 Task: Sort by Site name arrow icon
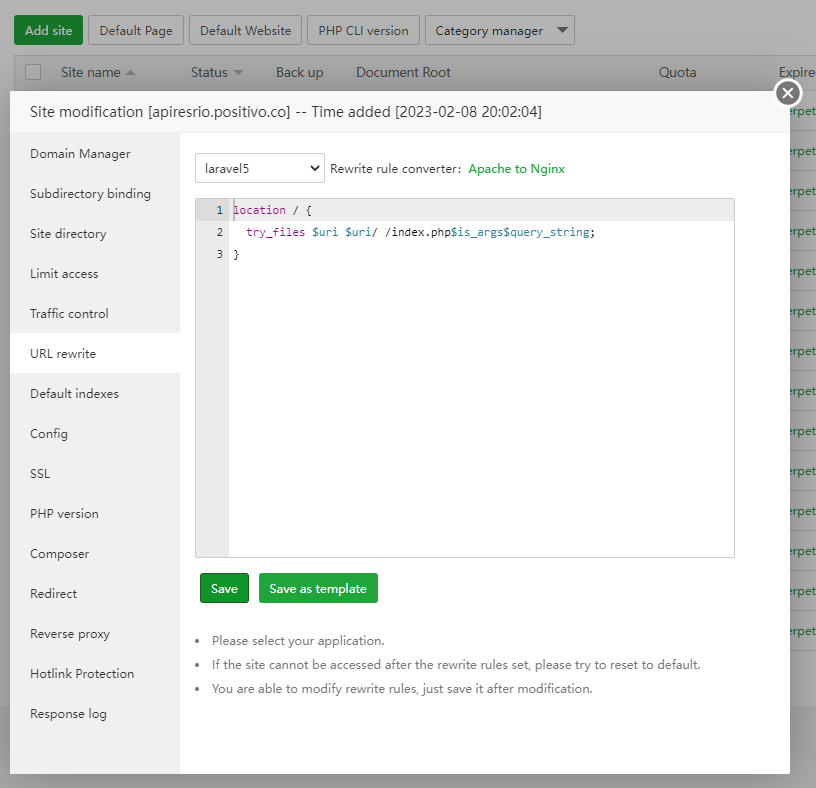pyautogui.click(x=131, y=73)
